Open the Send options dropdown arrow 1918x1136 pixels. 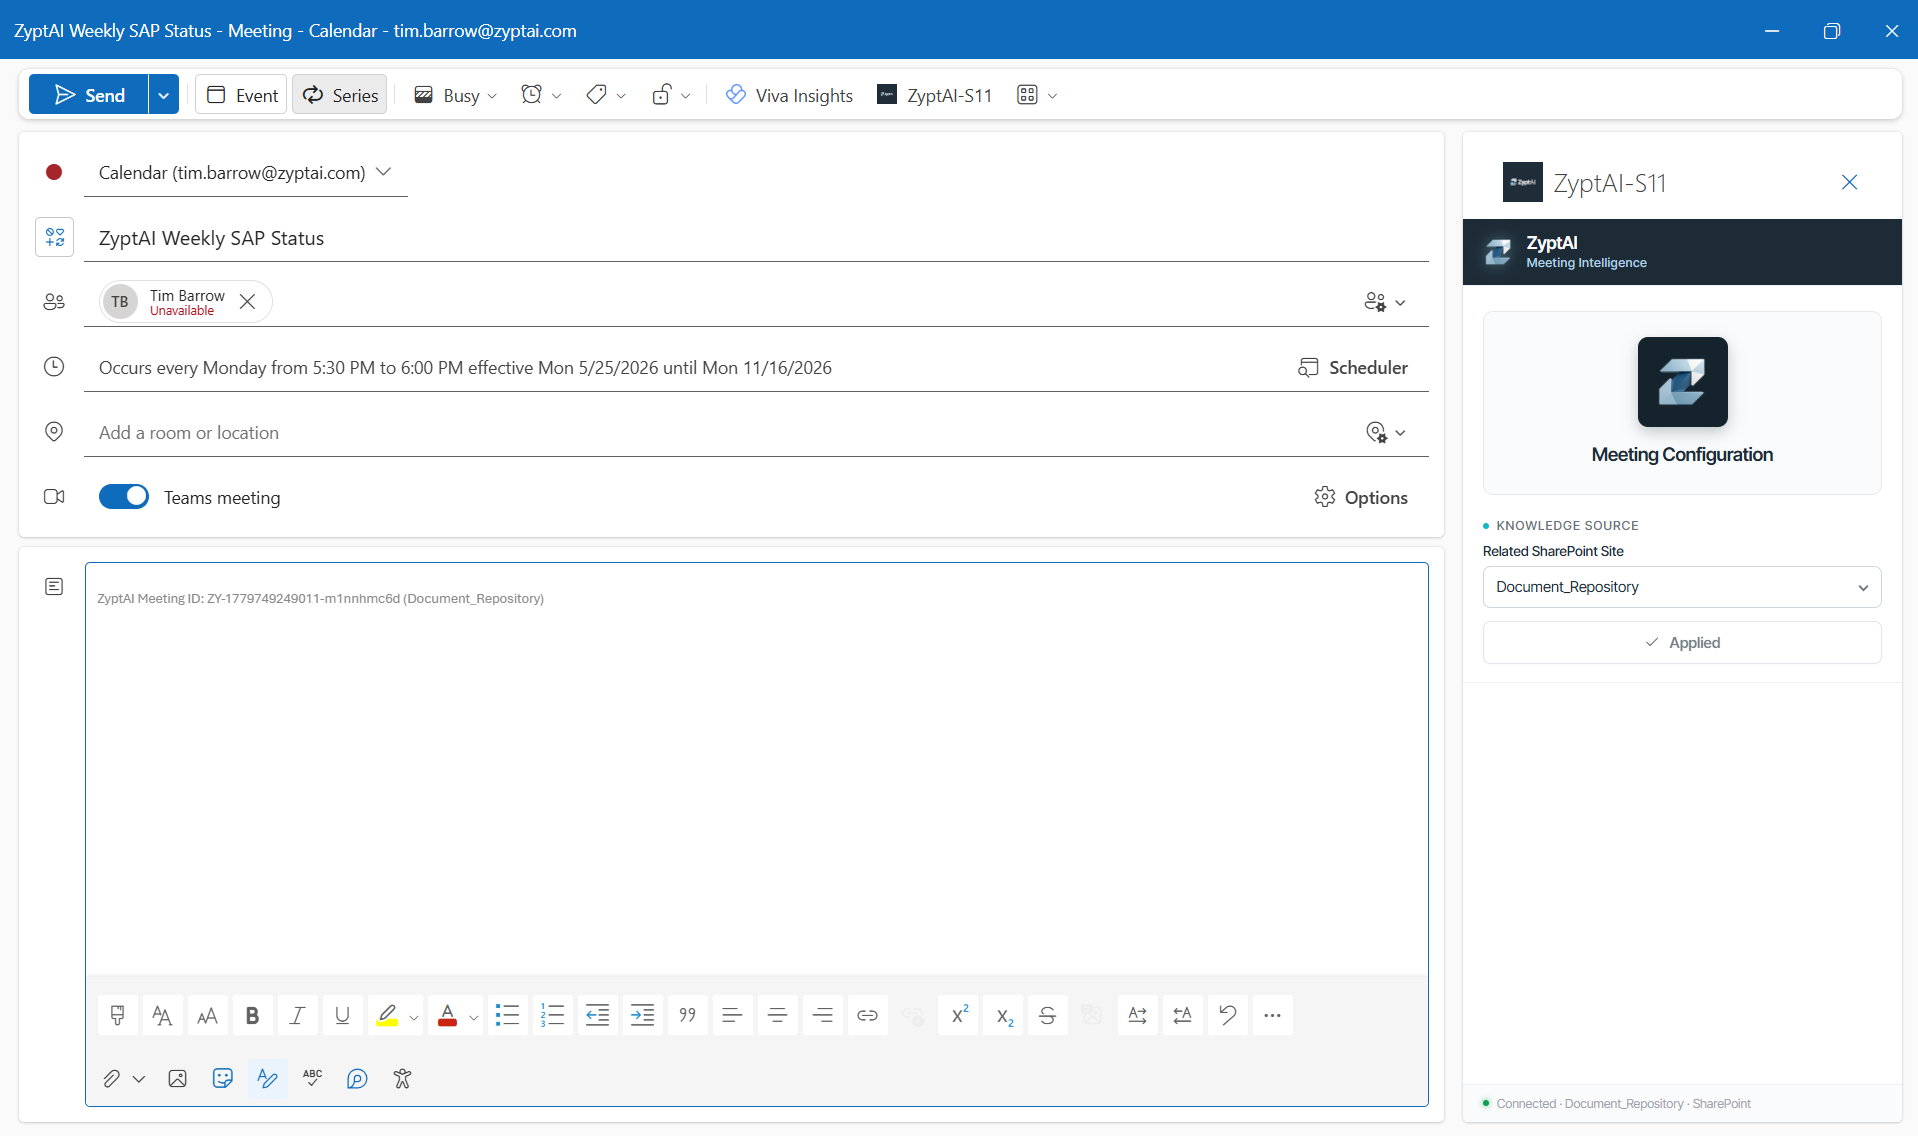(163, 95)
